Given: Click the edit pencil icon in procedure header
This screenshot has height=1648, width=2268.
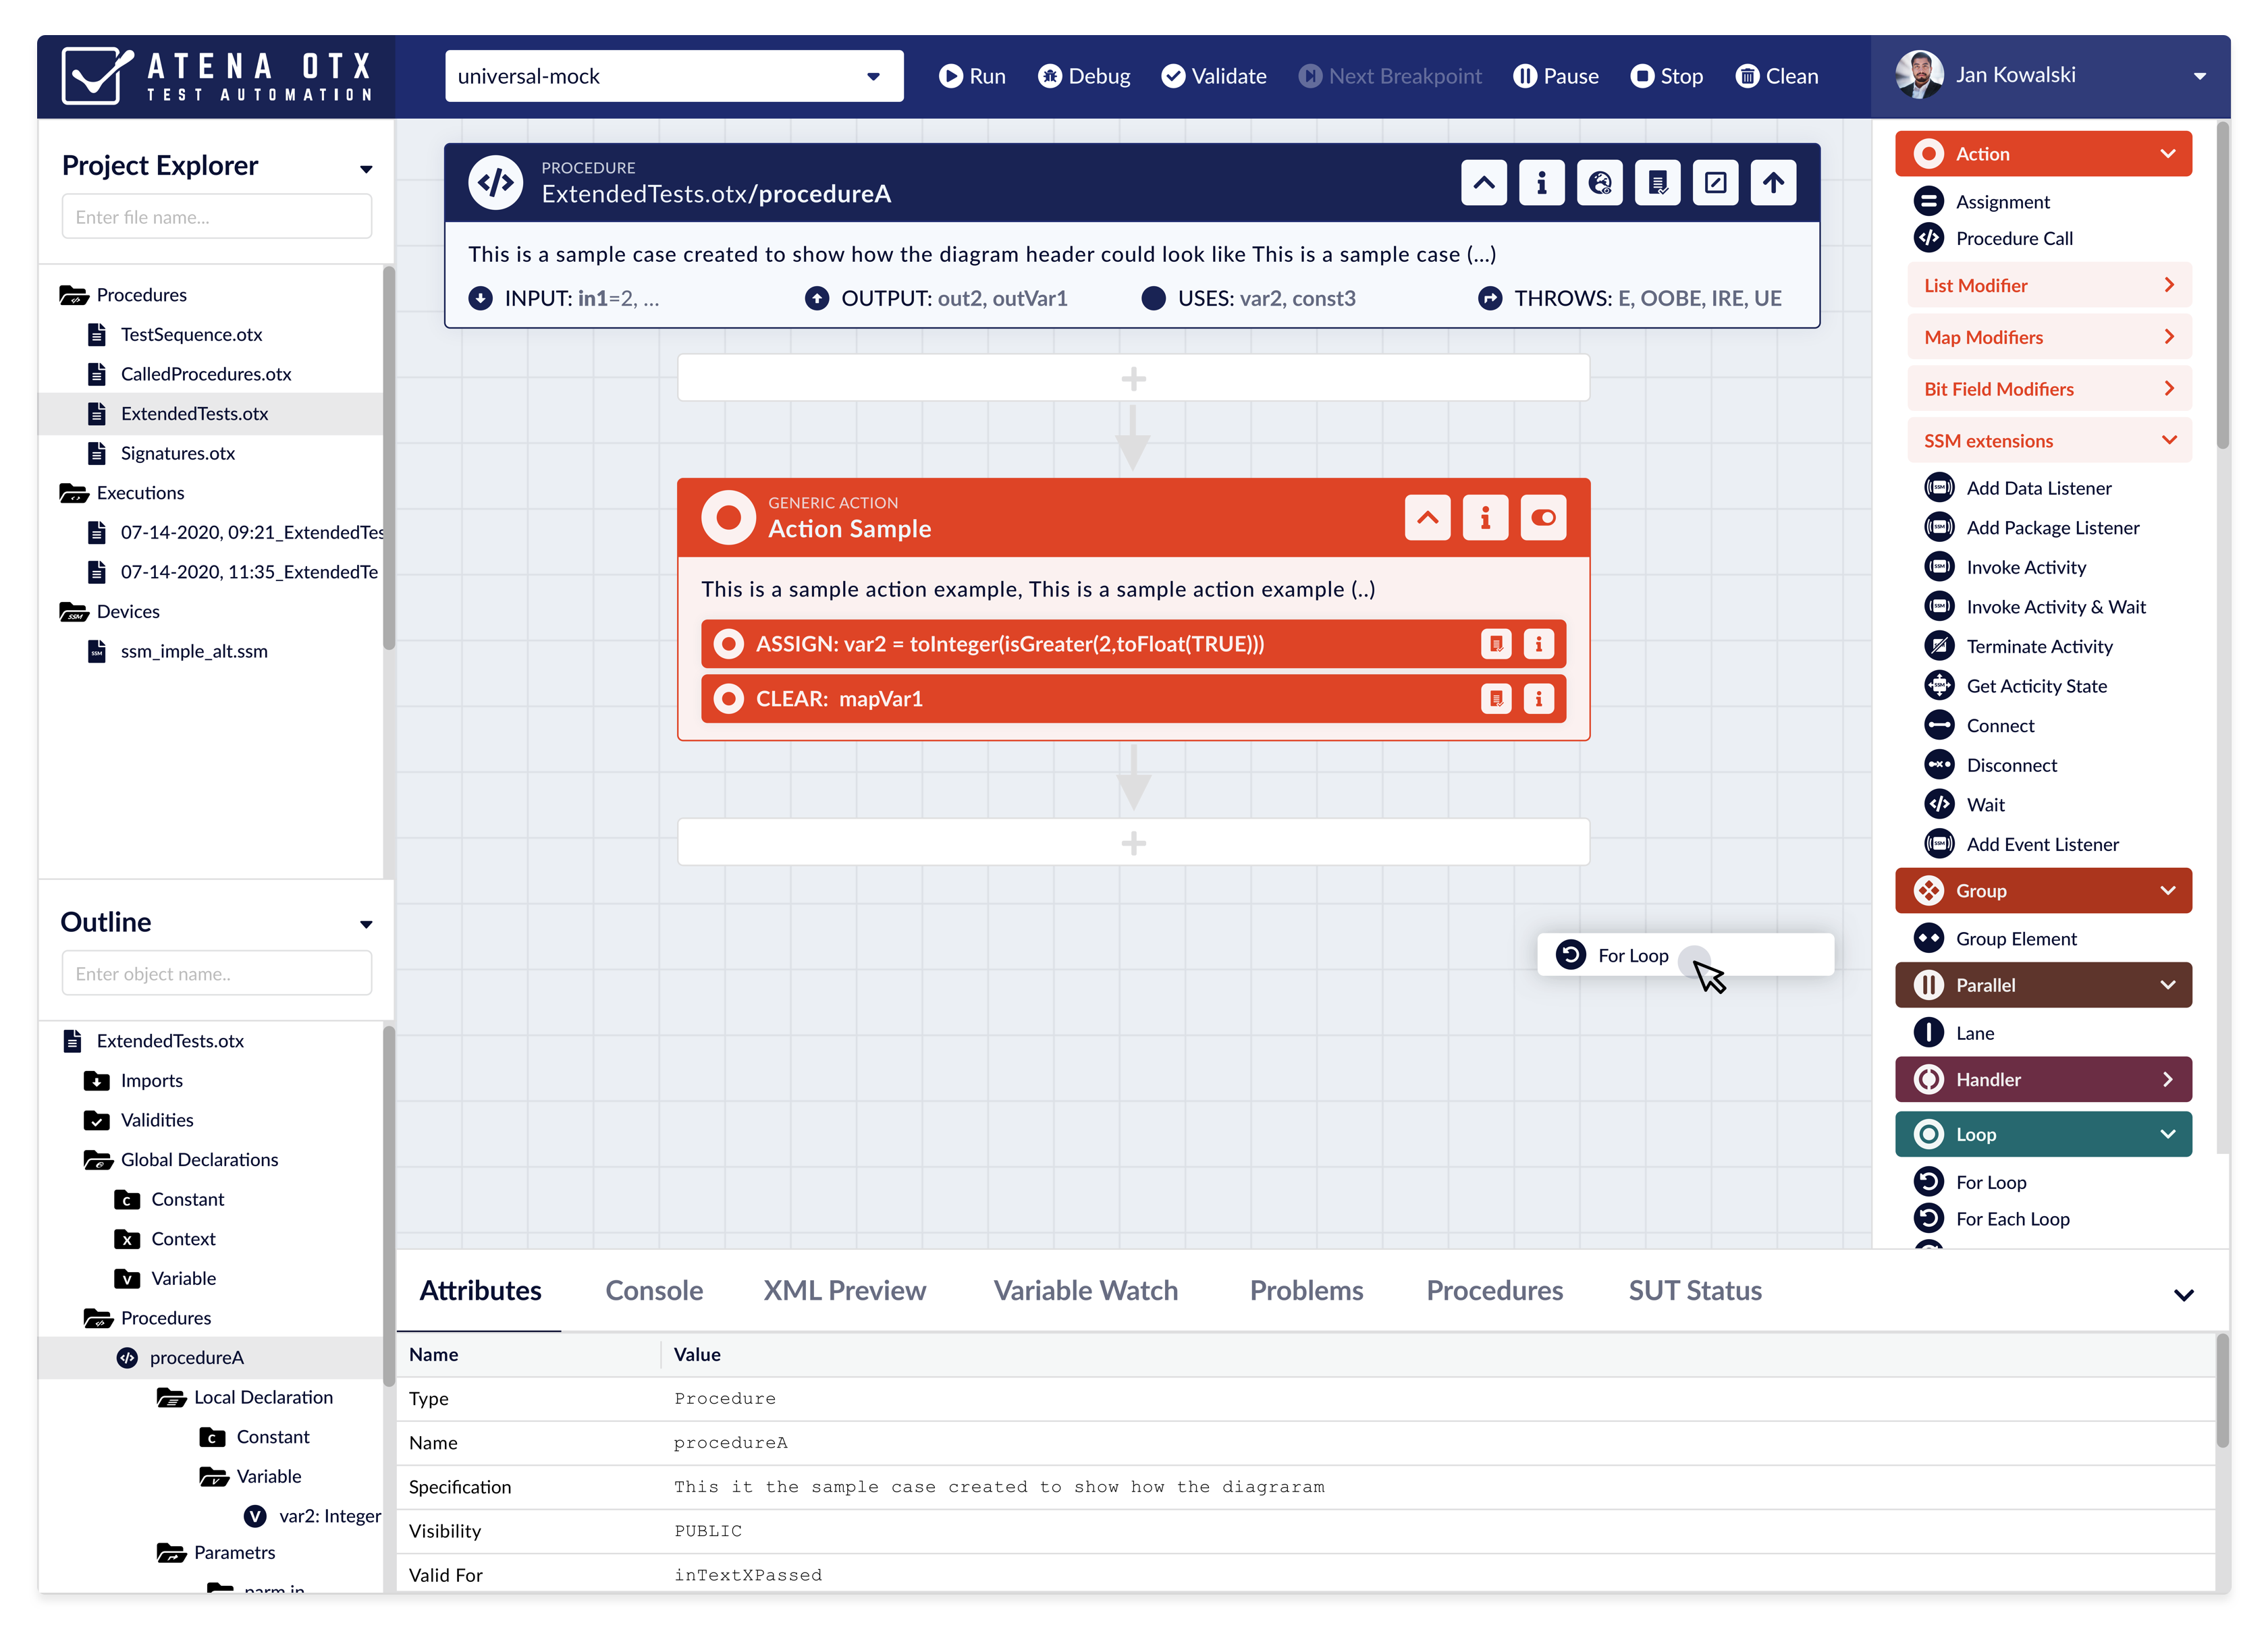Looking at the screenshot, I should (x=1715, y=183).
